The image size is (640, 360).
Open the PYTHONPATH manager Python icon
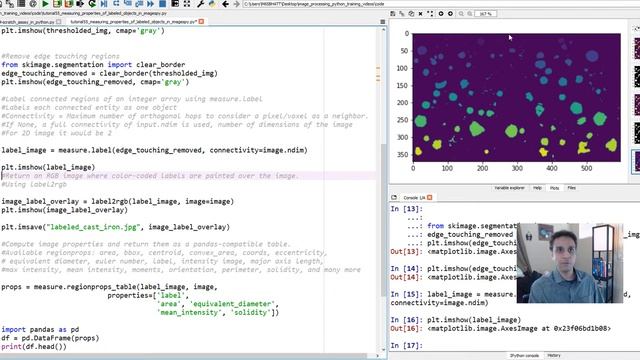[212, 4]
